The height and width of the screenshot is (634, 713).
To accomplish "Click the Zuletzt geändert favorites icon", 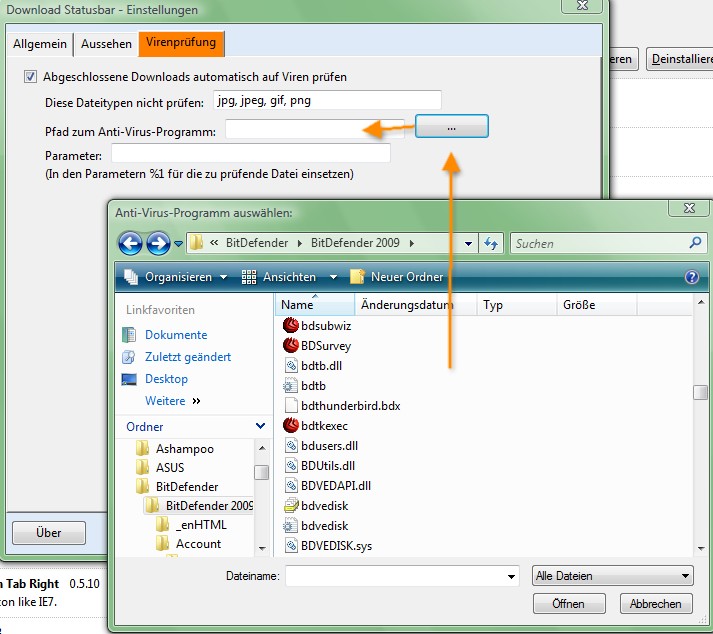I will (129, 357).
